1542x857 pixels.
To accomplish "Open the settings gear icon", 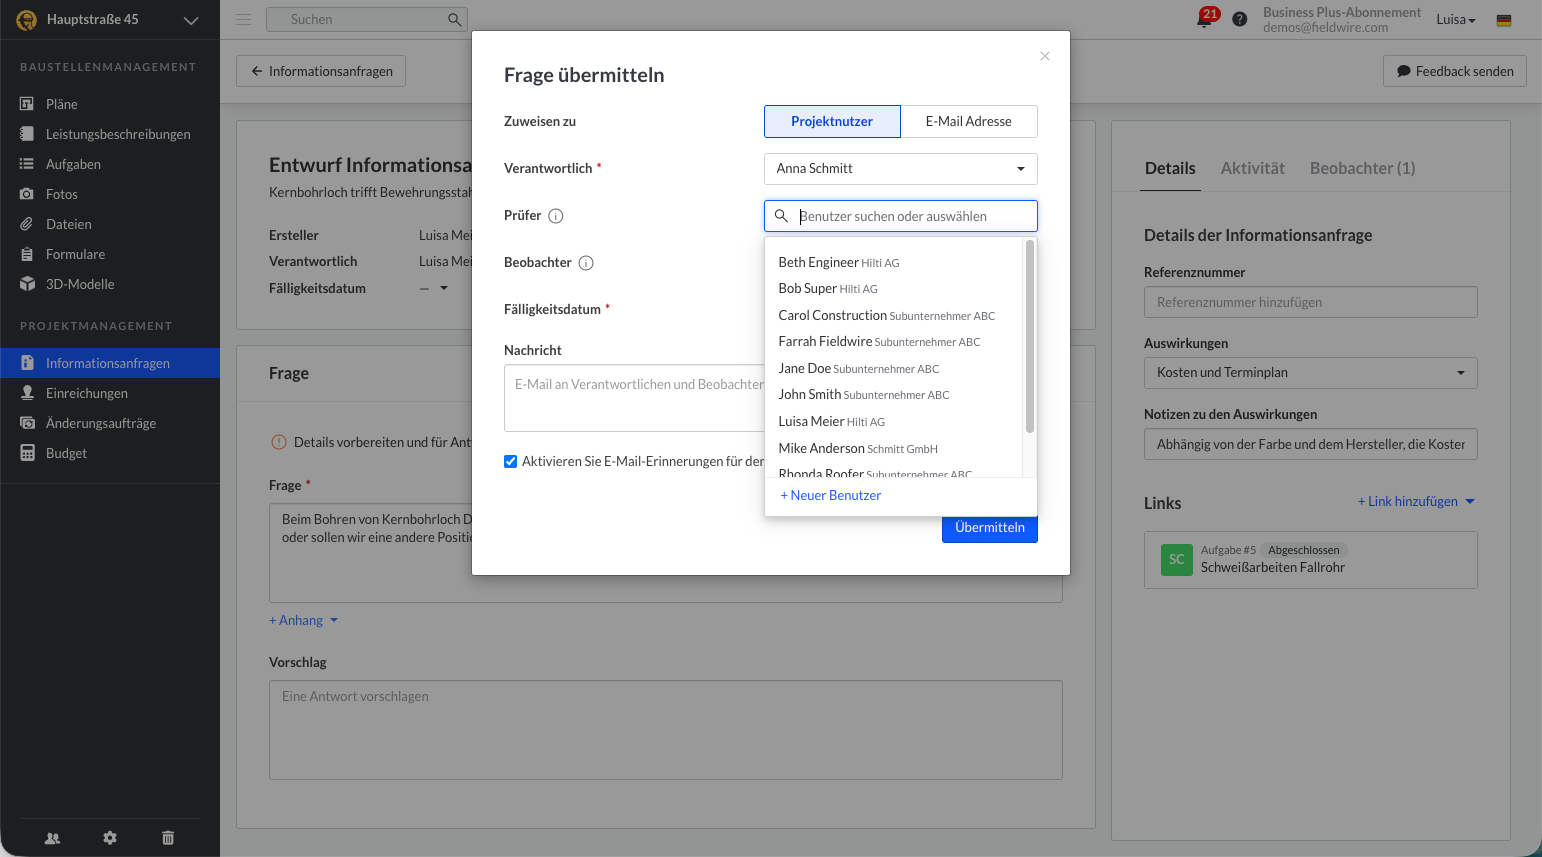I will tap(110, 838).
